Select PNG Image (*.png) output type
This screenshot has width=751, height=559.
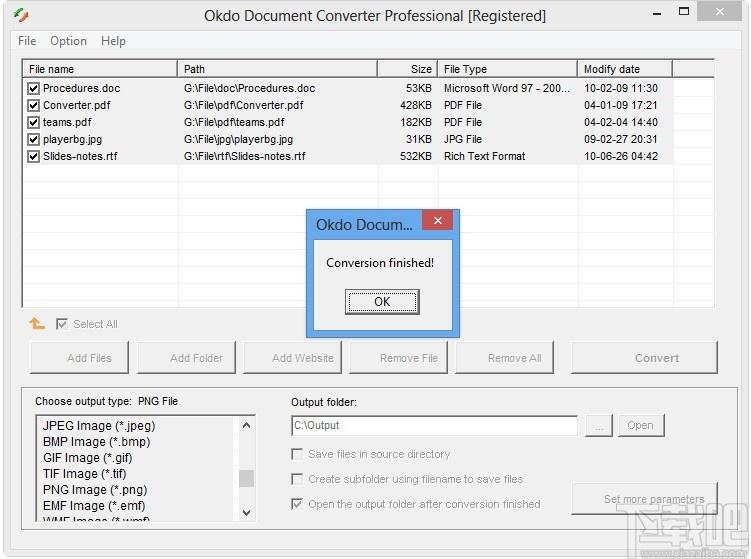coord(95,490)
